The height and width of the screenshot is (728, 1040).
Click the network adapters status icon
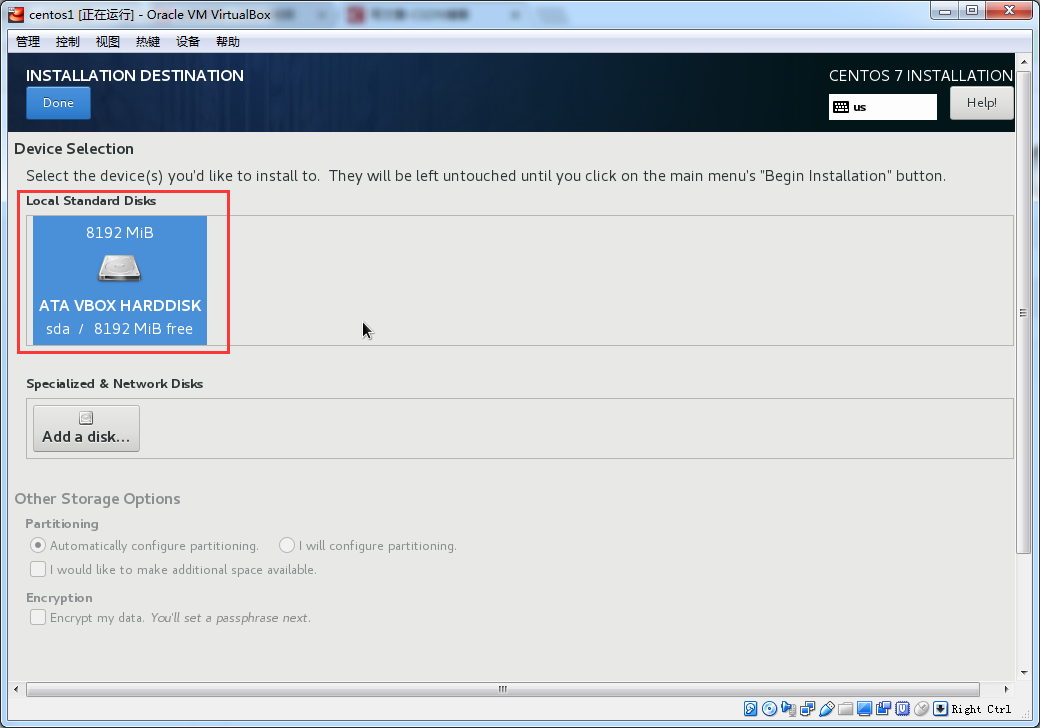click(x=807, y=709)
